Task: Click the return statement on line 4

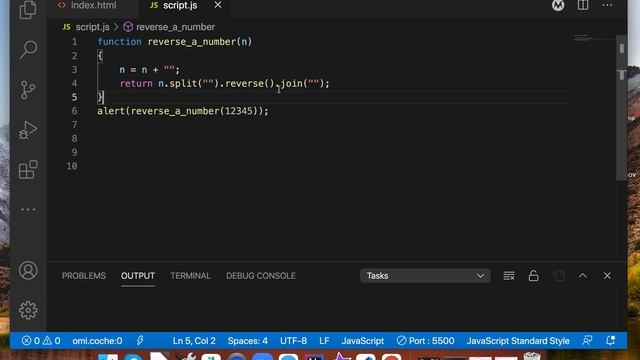Action: (224, 84)
